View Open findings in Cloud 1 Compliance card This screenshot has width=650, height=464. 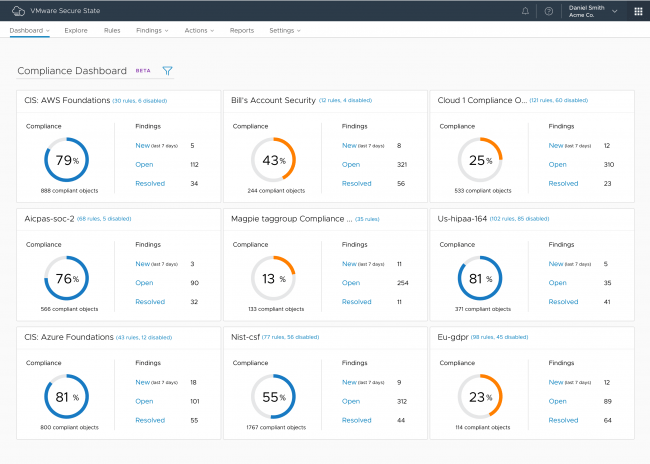[558, 165]
